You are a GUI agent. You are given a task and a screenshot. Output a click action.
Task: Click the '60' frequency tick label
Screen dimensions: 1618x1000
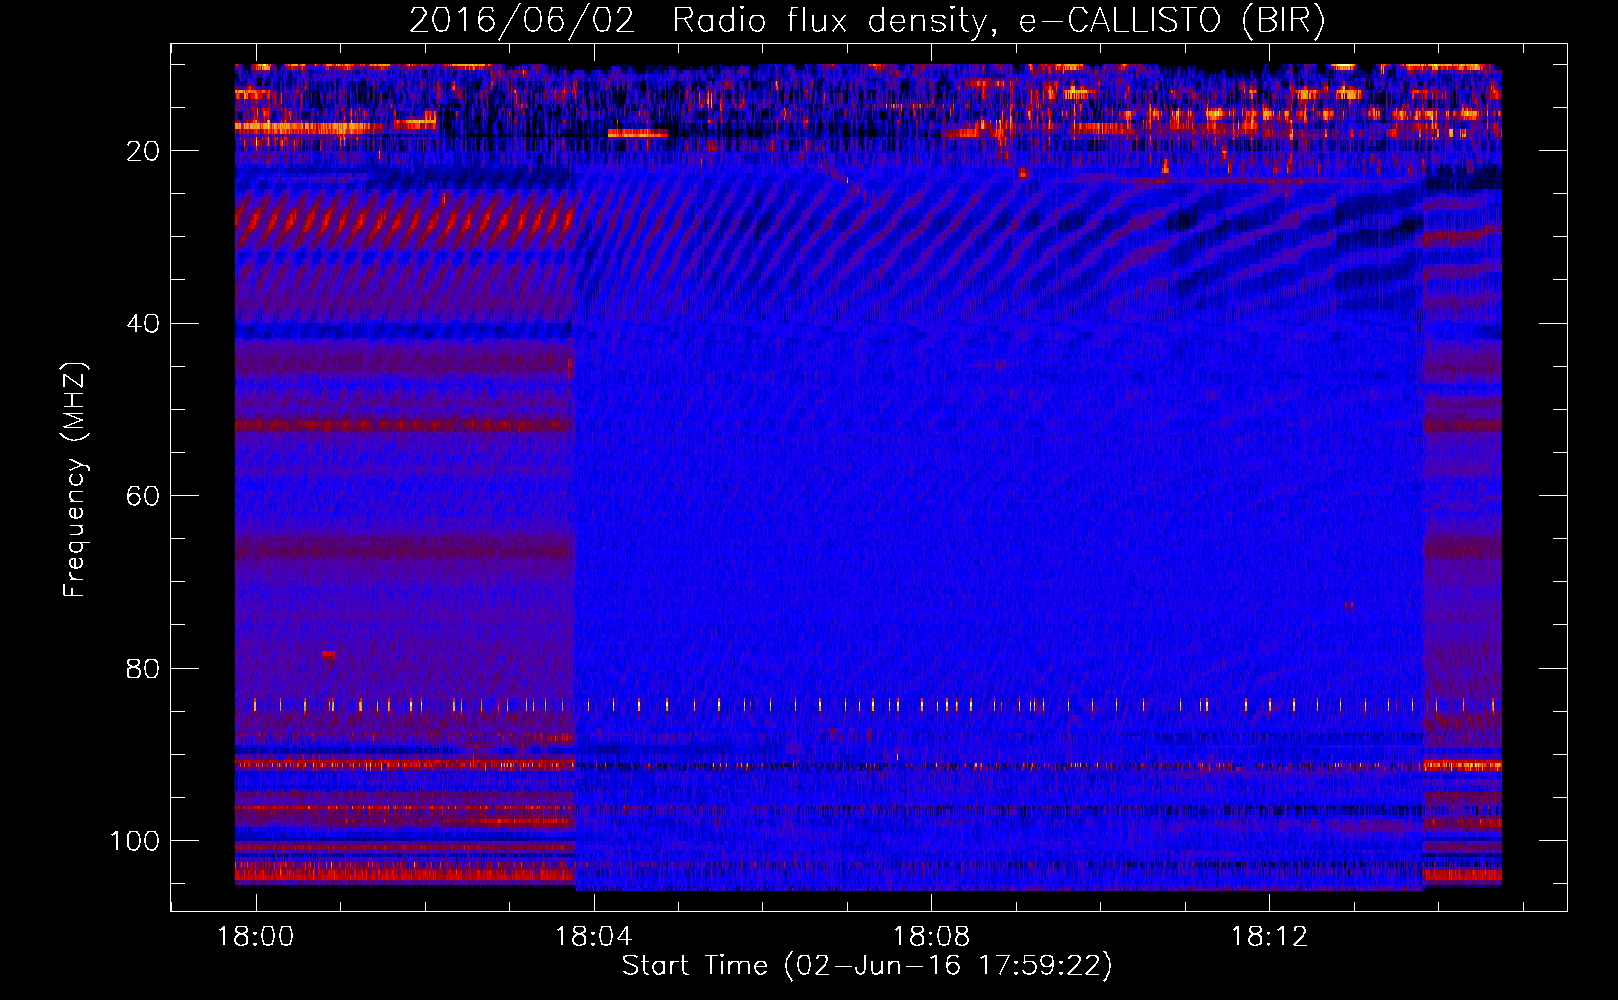point(143,496)
